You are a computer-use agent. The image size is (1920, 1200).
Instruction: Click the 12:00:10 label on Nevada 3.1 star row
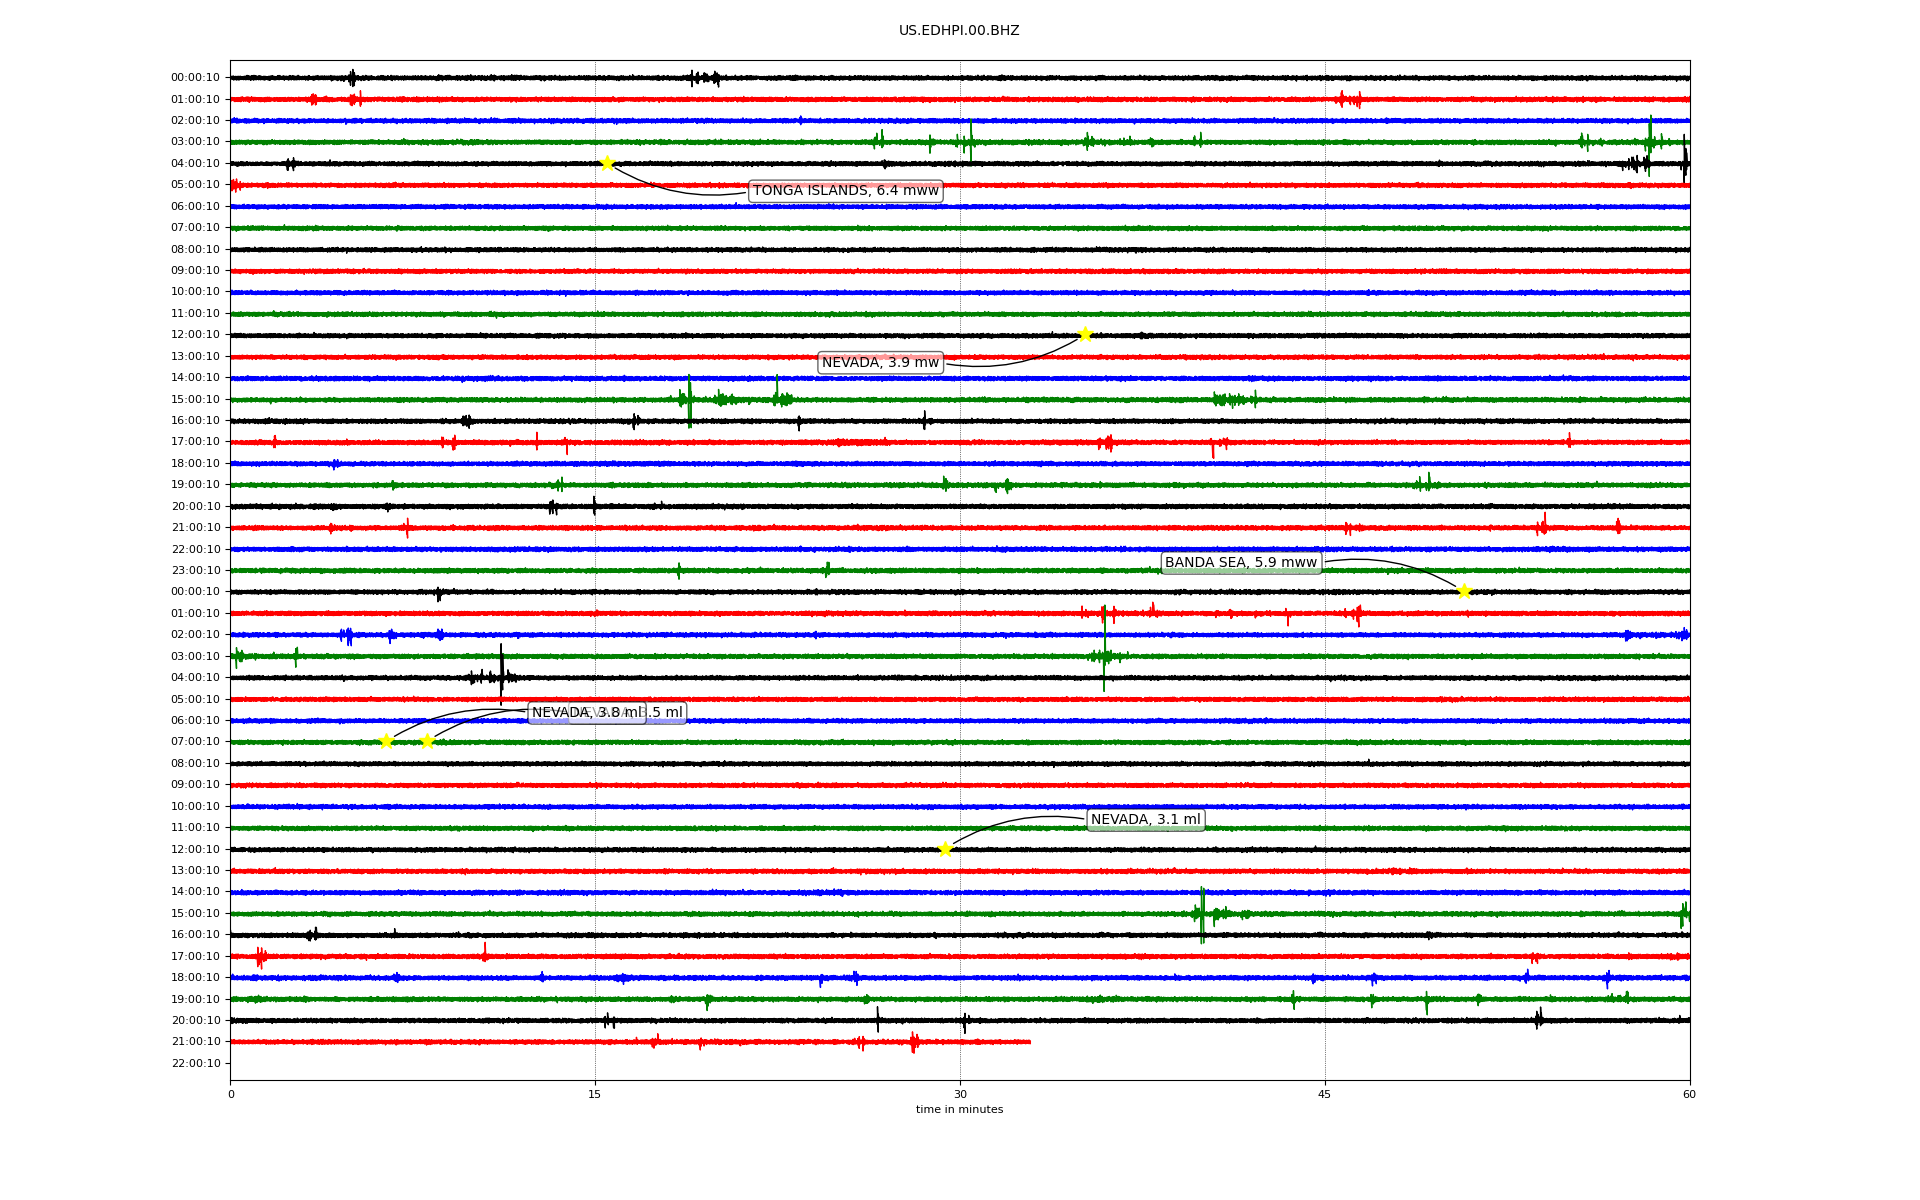pyautogui.click(x=195, y=849)
